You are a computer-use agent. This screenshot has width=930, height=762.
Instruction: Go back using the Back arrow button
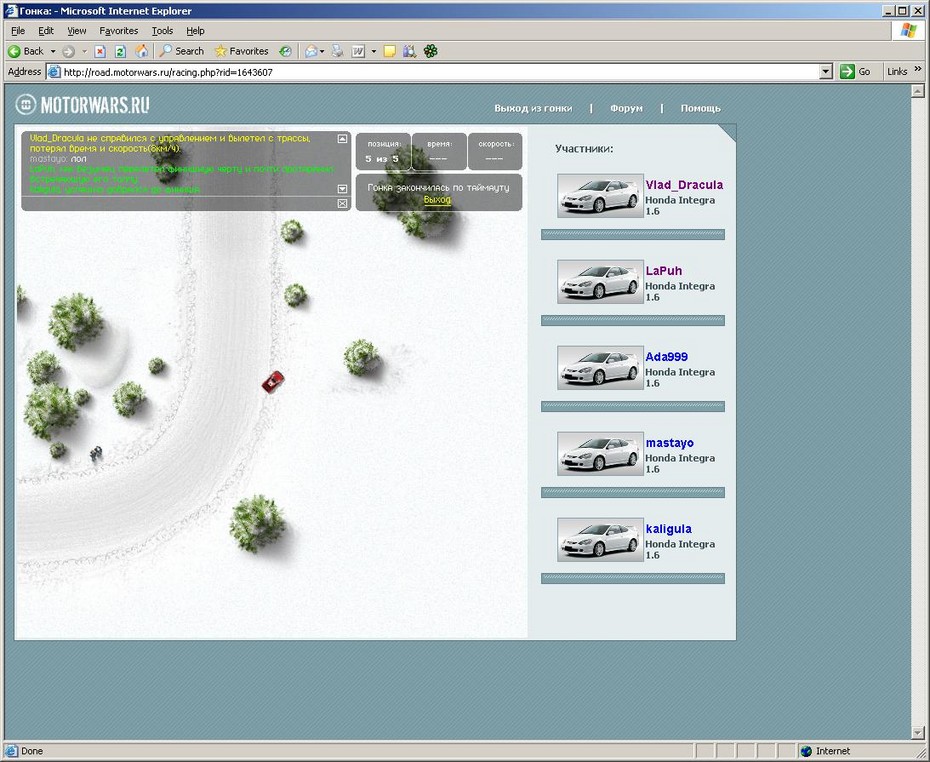pos(26,52)
